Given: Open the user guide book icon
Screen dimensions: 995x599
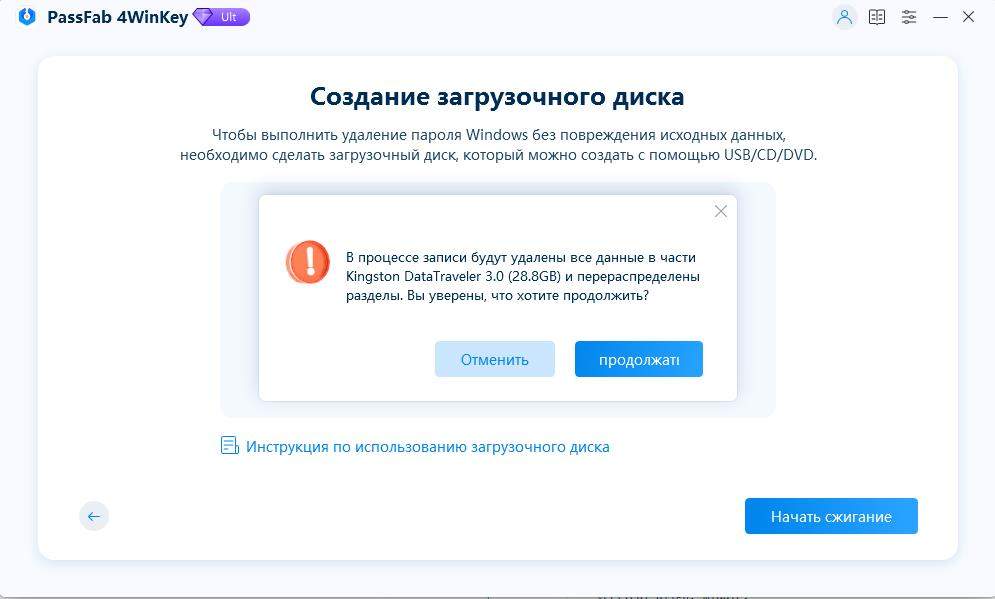Looking at the screenshot, I should pos(877,17).
